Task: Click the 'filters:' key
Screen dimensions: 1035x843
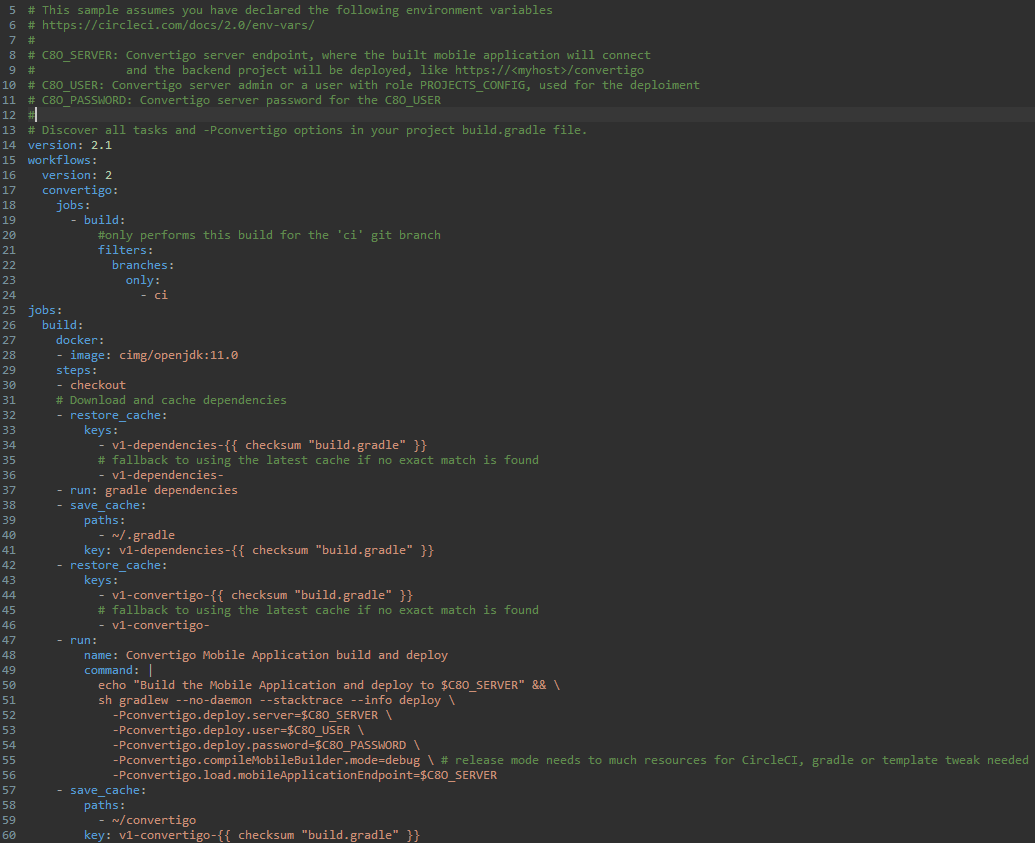Action: pyautogui.click(x=125, y=250)
